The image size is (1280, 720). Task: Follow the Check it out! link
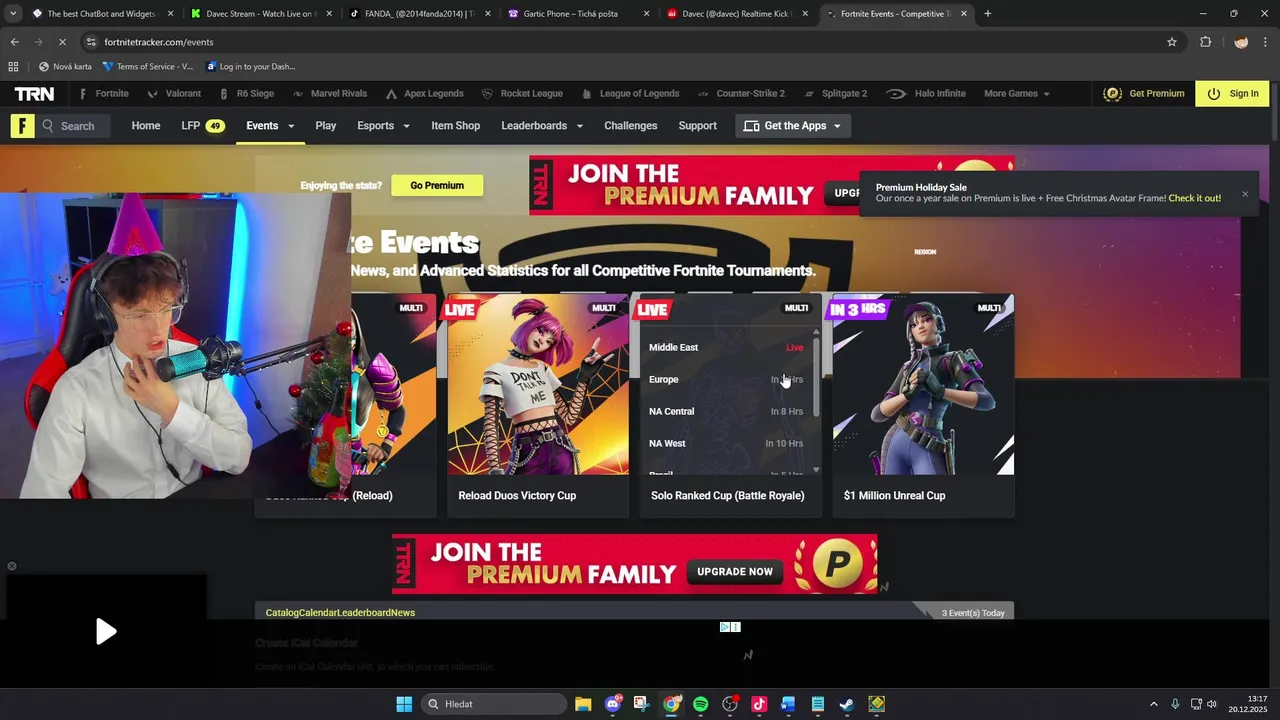tap(1194, 198)
